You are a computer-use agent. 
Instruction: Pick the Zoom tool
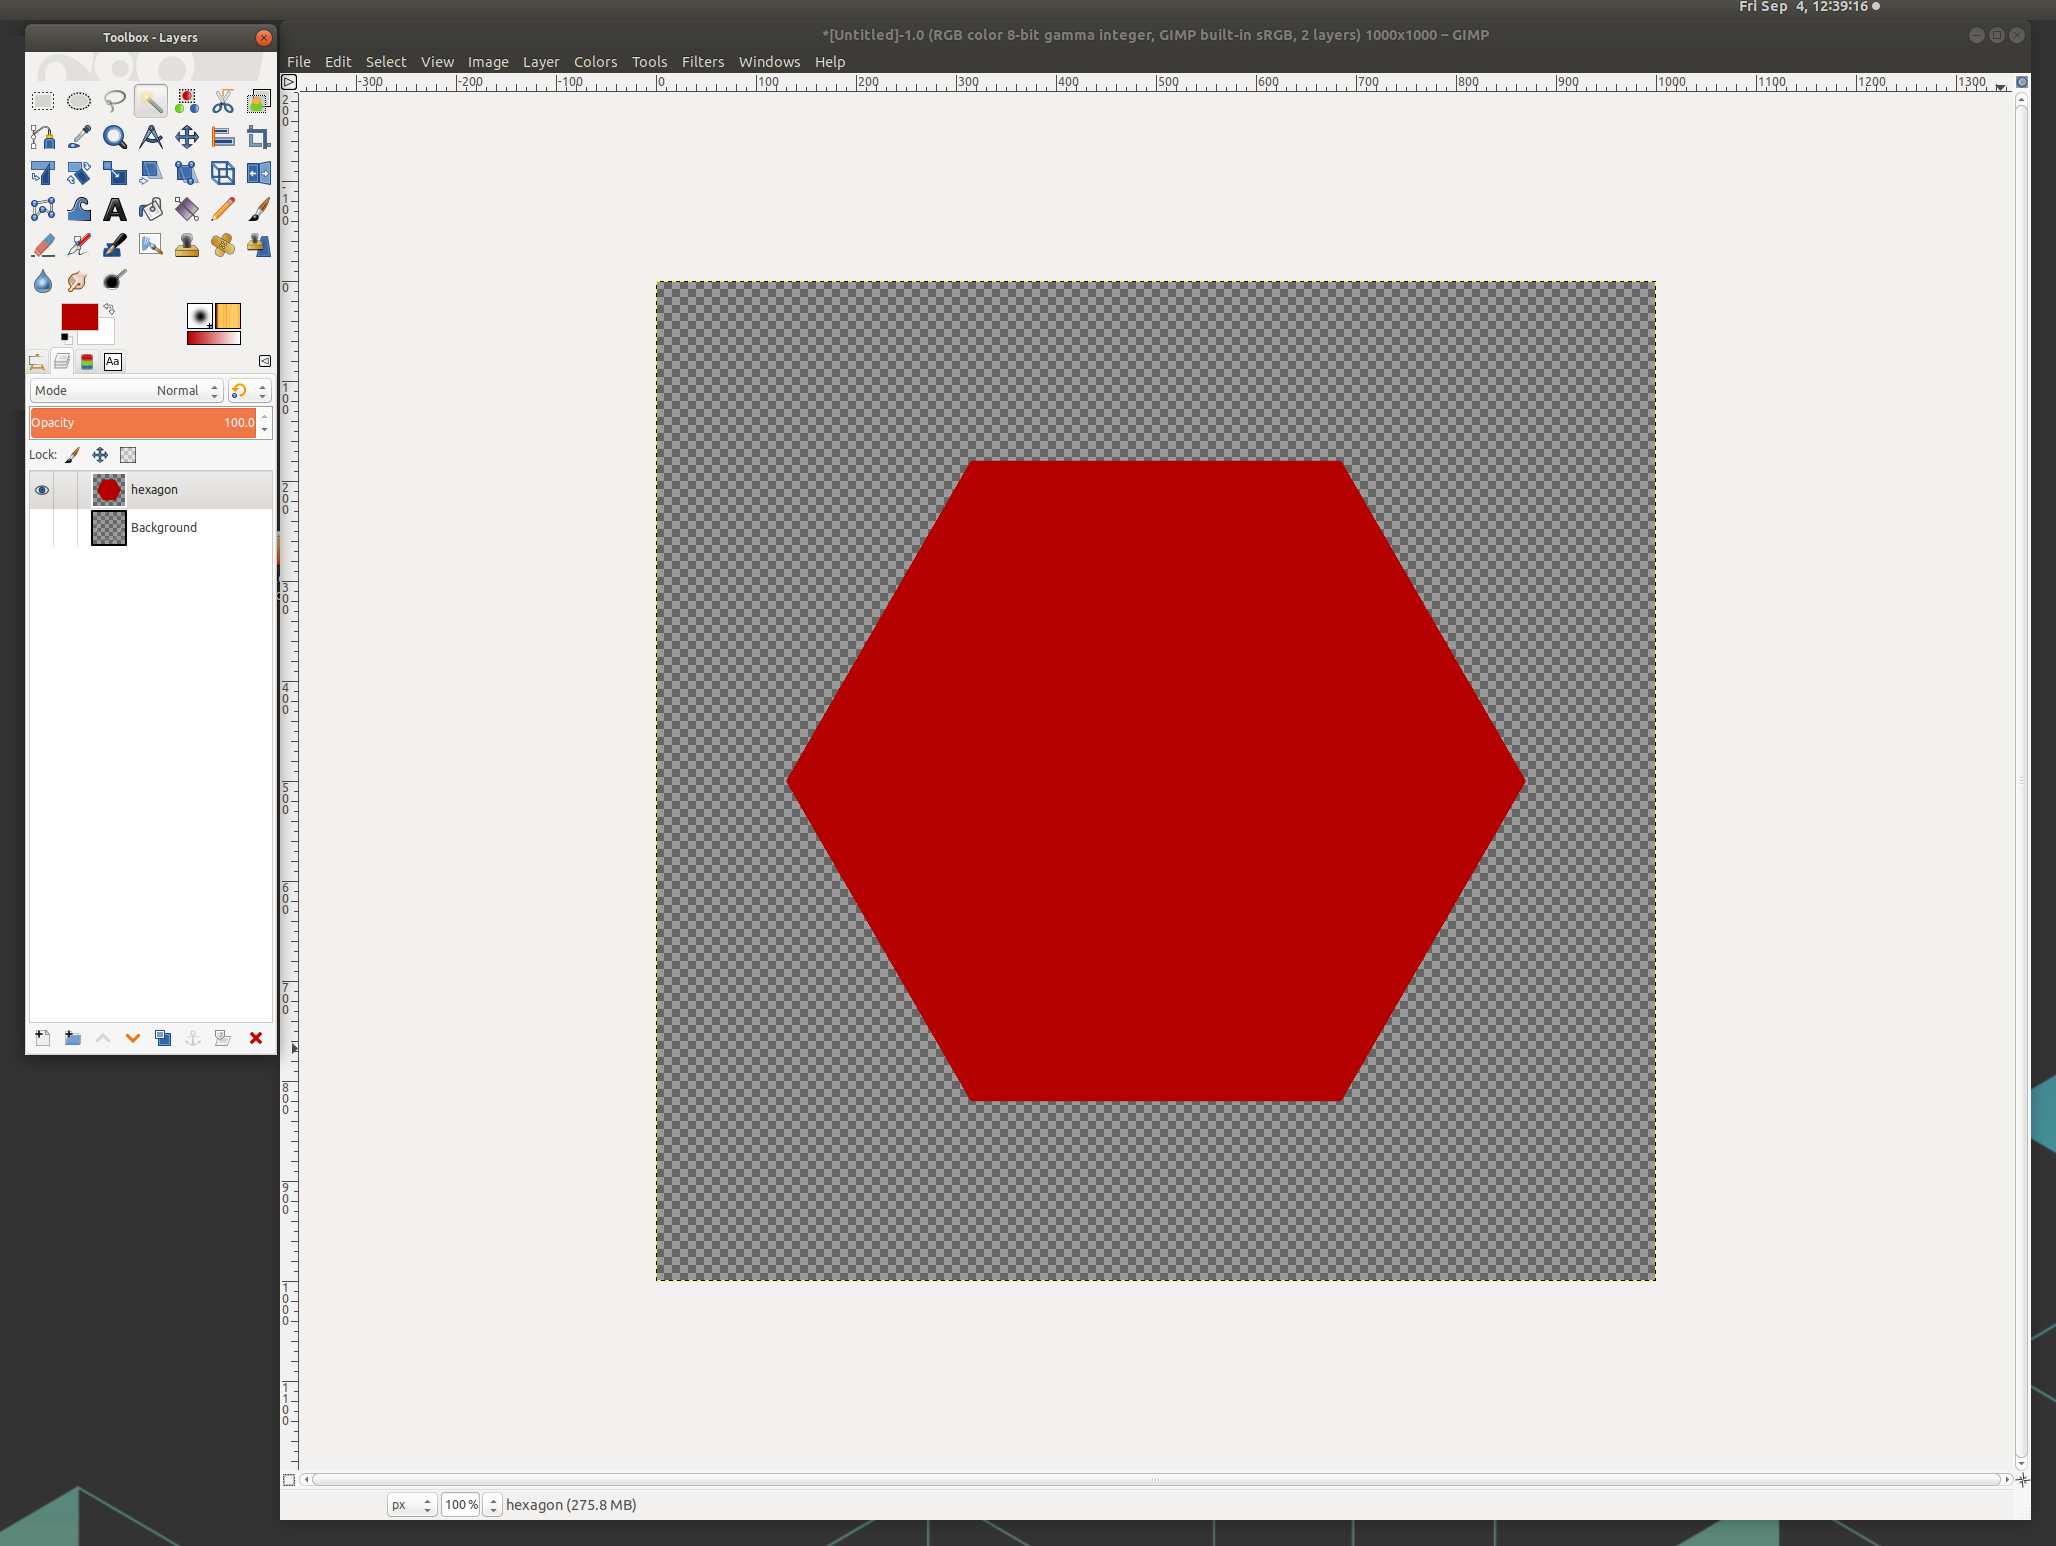(x=115, y=137)
